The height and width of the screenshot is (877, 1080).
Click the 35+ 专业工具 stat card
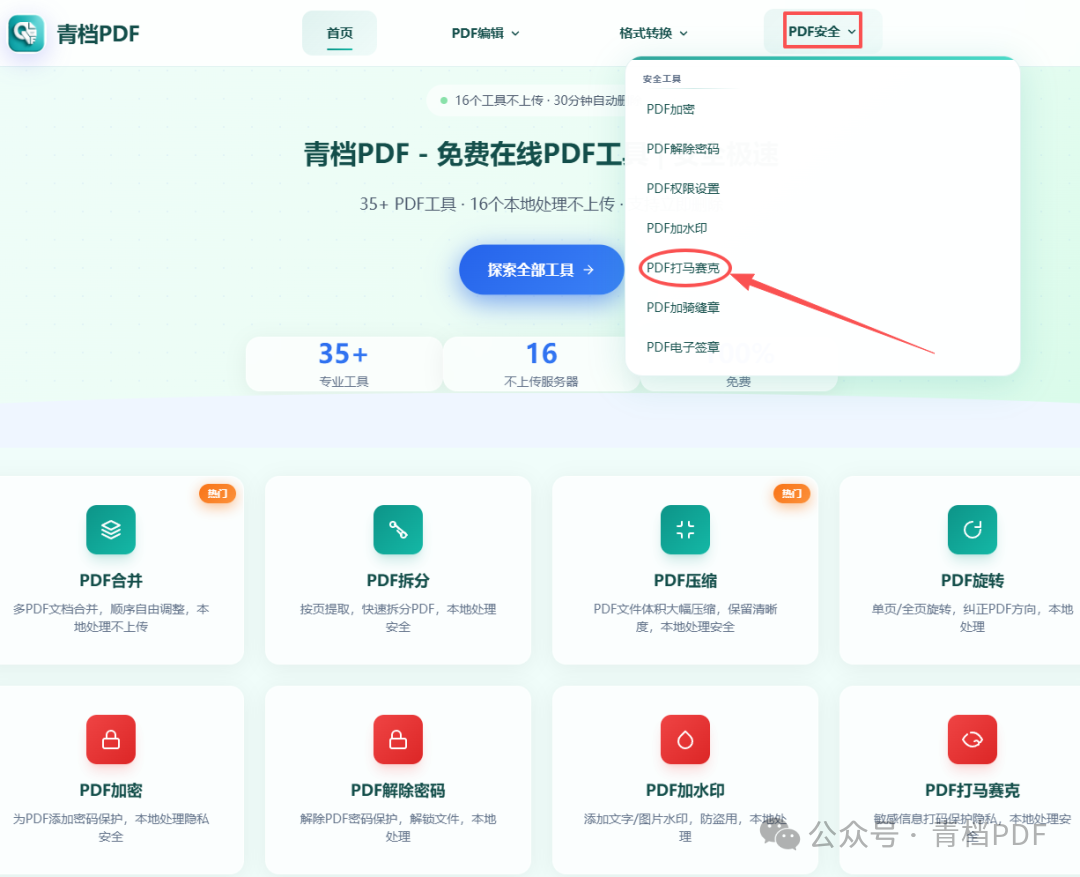coord(344,364)
